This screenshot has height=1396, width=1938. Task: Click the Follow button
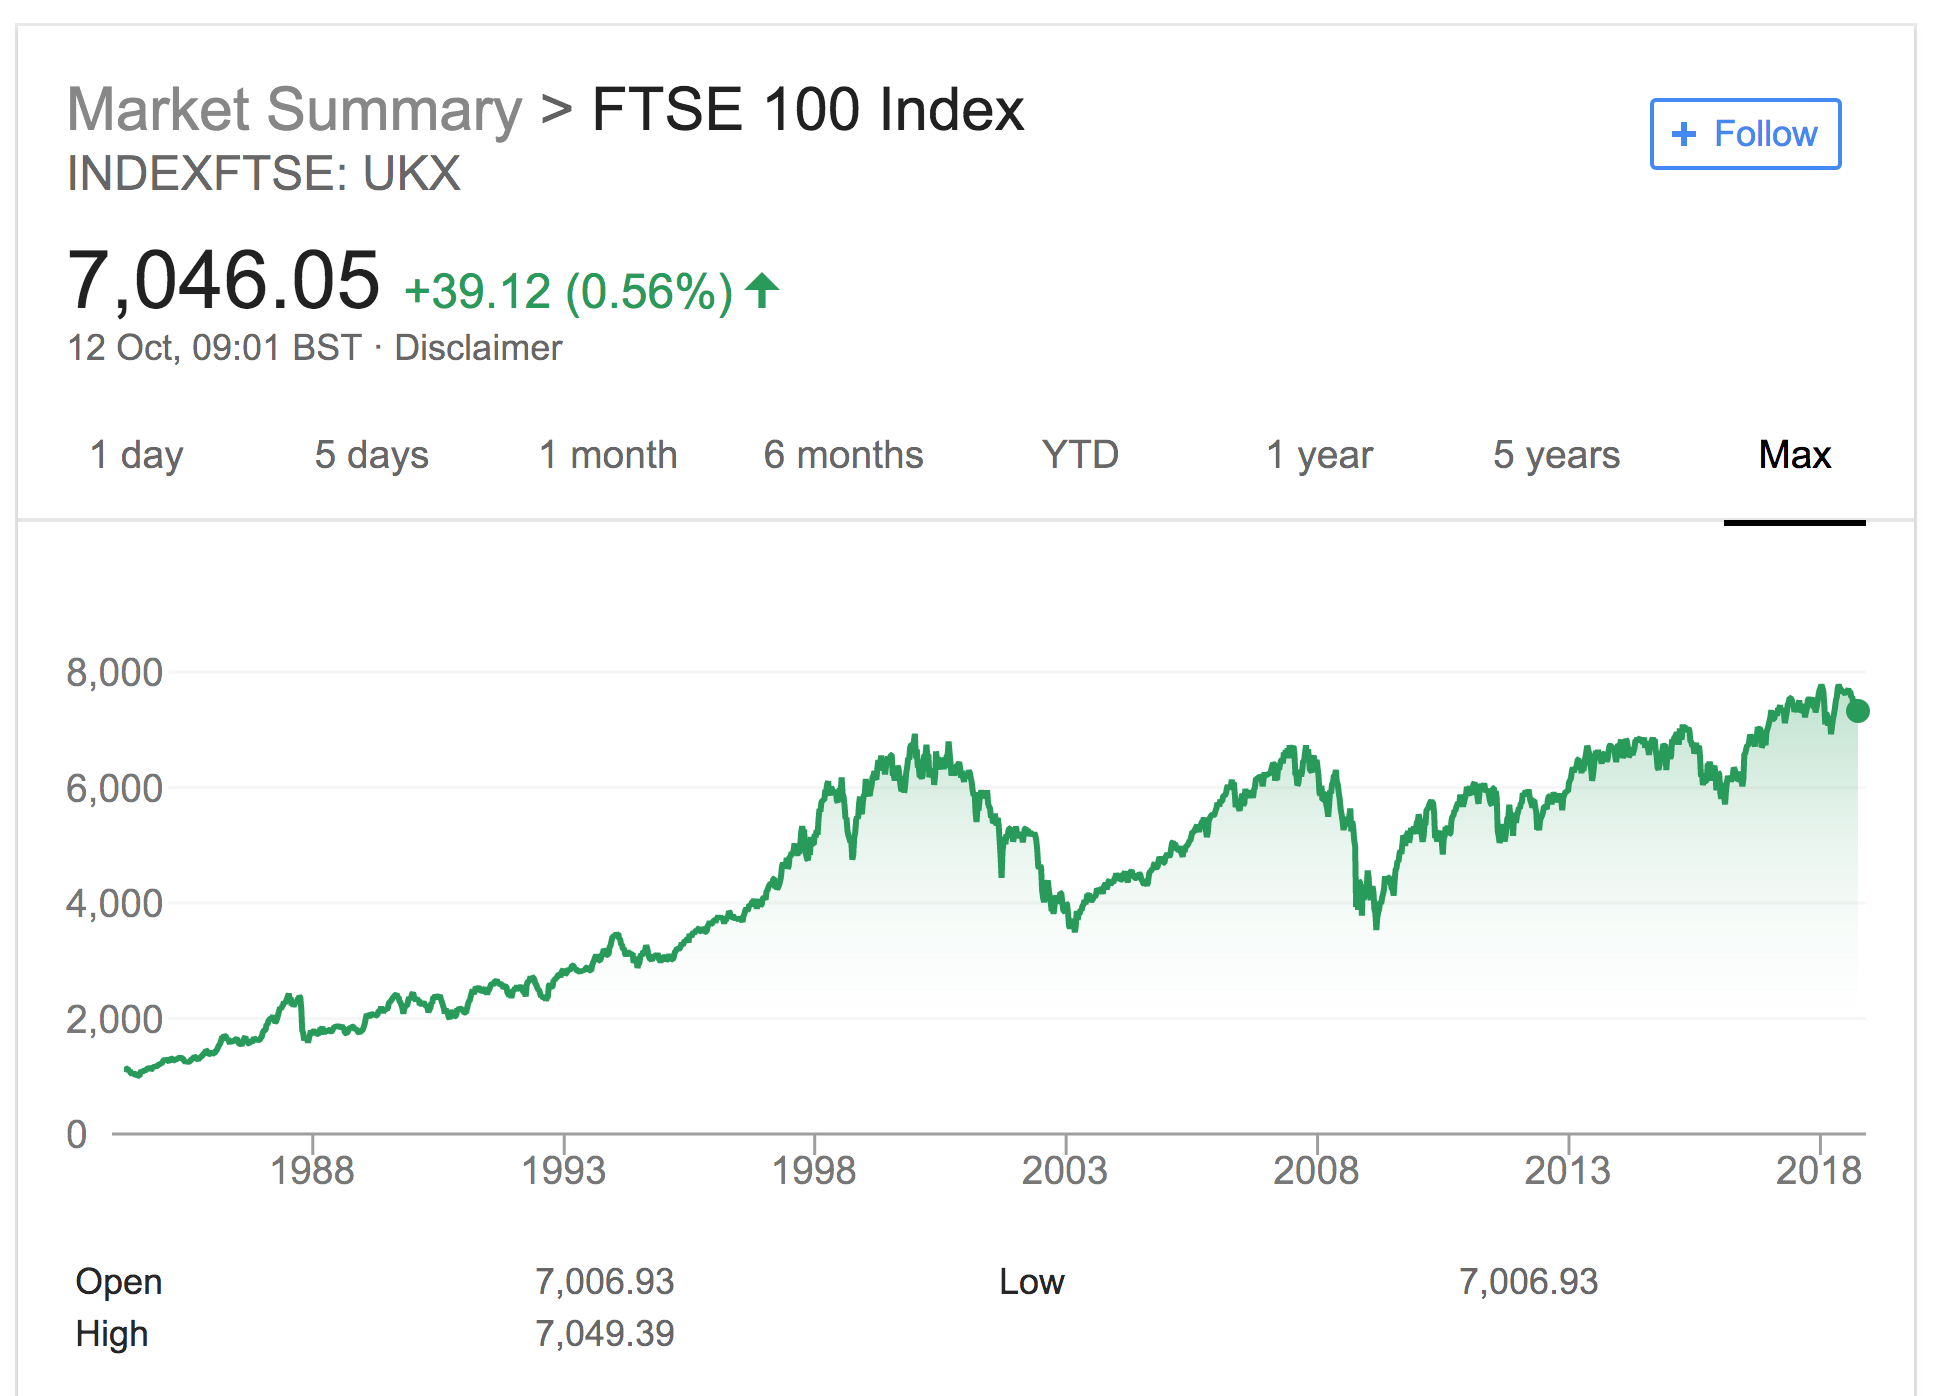[1745, 134]
